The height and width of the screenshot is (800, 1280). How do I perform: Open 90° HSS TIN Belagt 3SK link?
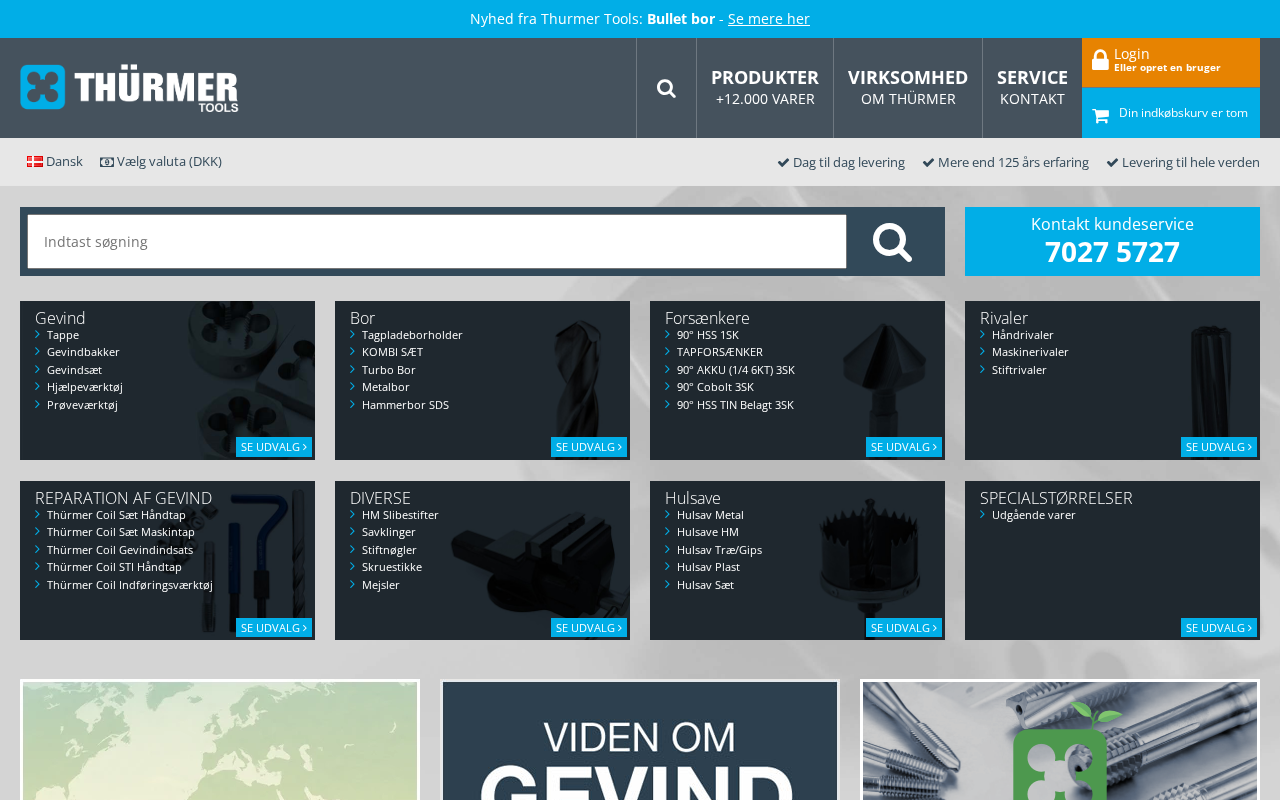tap(735, 405)
